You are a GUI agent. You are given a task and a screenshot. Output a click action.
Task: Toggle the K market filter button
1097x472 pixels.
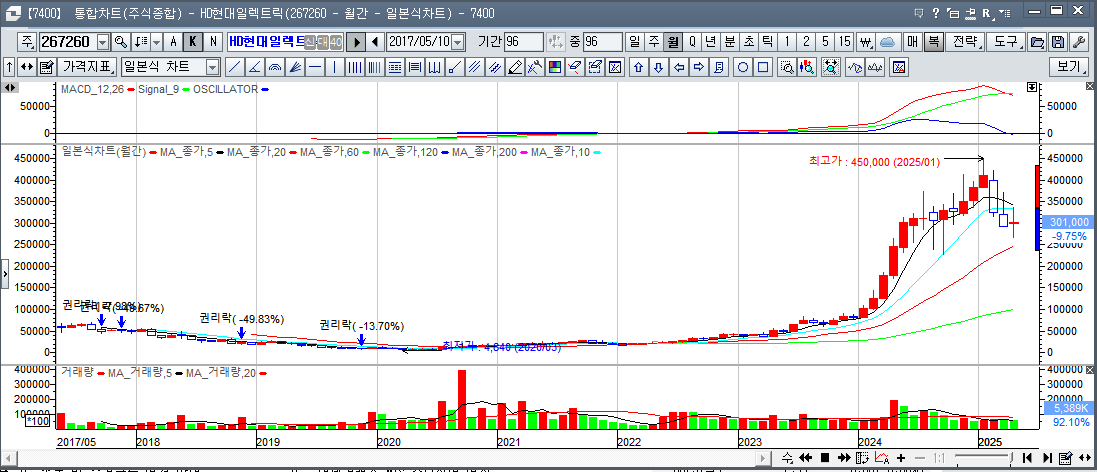click(193, 42)
